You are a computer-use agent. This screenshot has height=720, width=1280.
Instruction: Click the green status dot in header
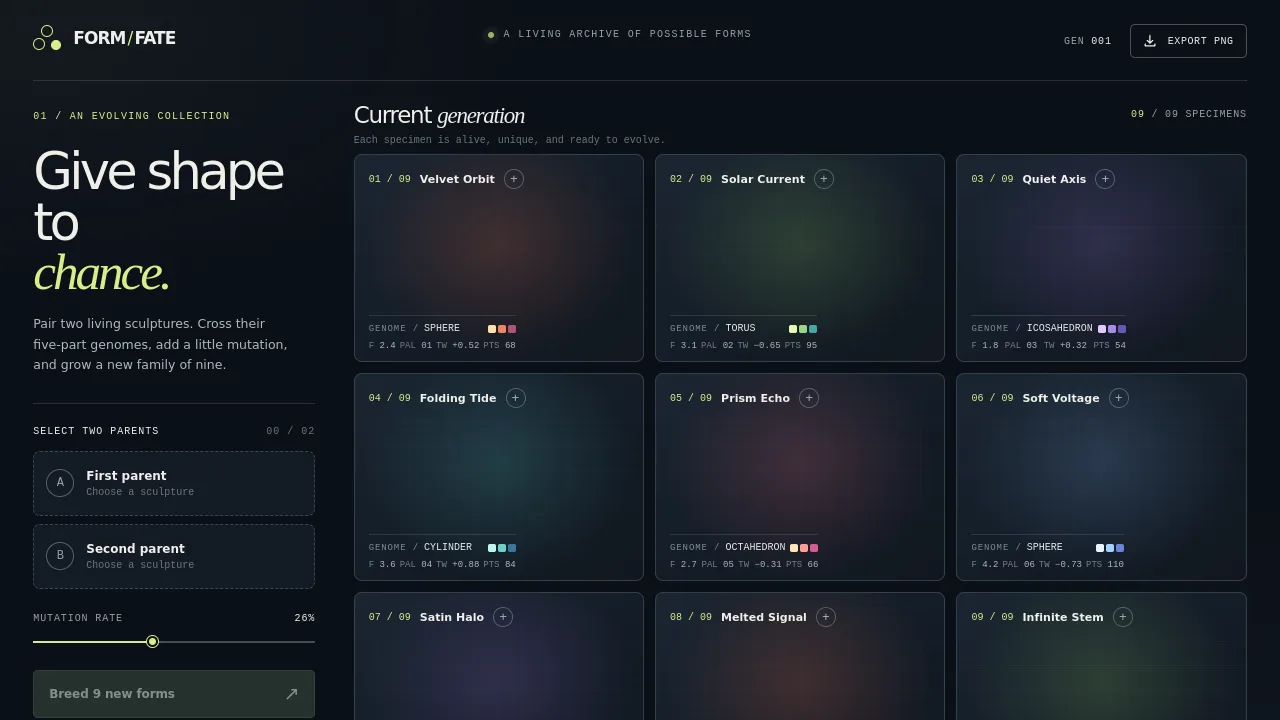pyautogui.click(x=491, y=35)
